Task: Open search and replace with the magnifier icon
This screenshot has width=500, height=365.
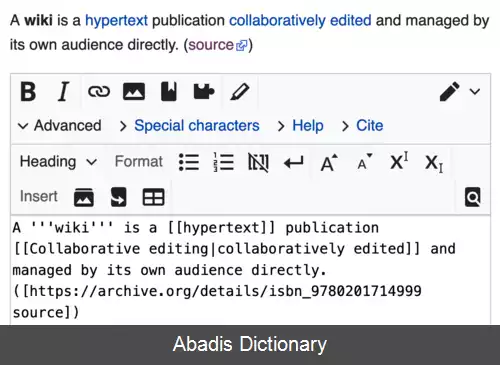Action: pyautogui.click(x=473, y=197)
